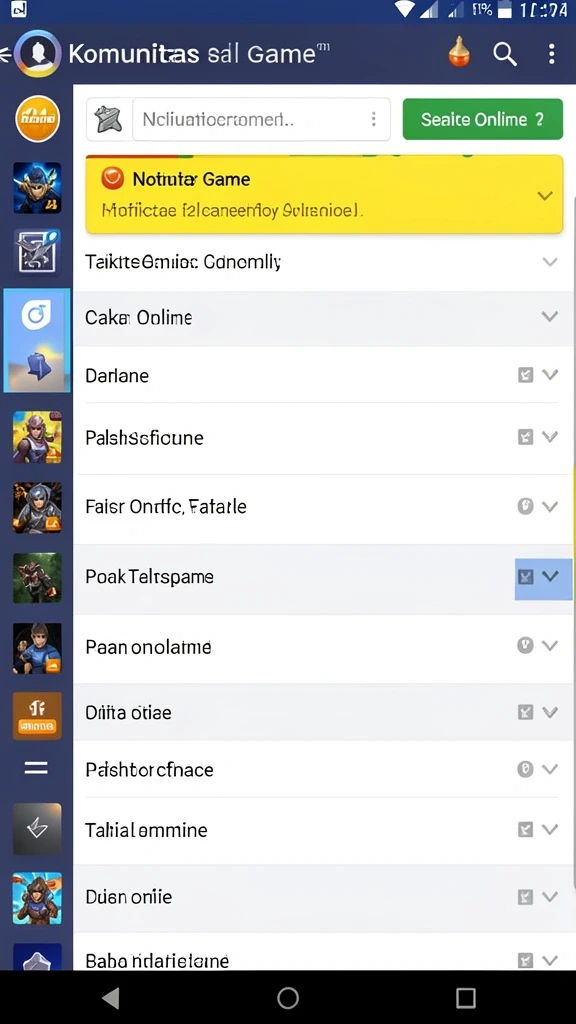The width and height of the screenshot is (576, 1024).
Task: Toggle the checkbox on the Poak Telrspame row
Action: (526, 576)
